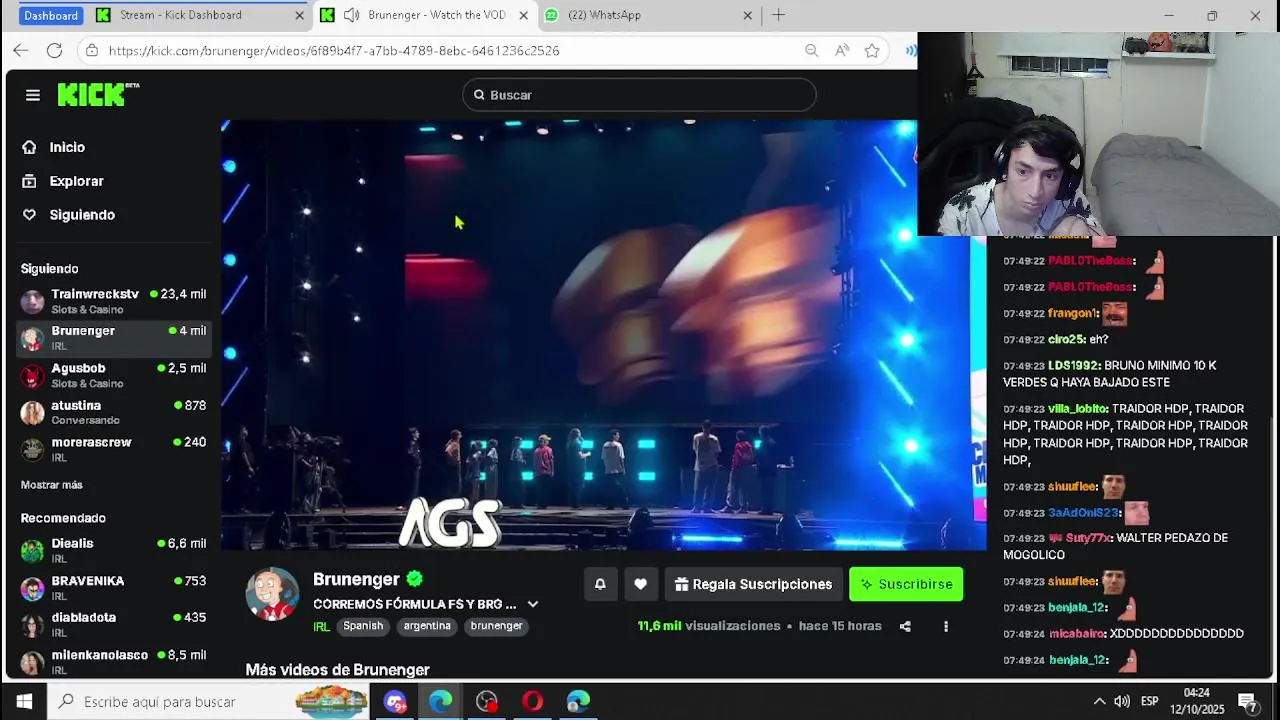
Task: Select the argentina tag
Action: 427,626
